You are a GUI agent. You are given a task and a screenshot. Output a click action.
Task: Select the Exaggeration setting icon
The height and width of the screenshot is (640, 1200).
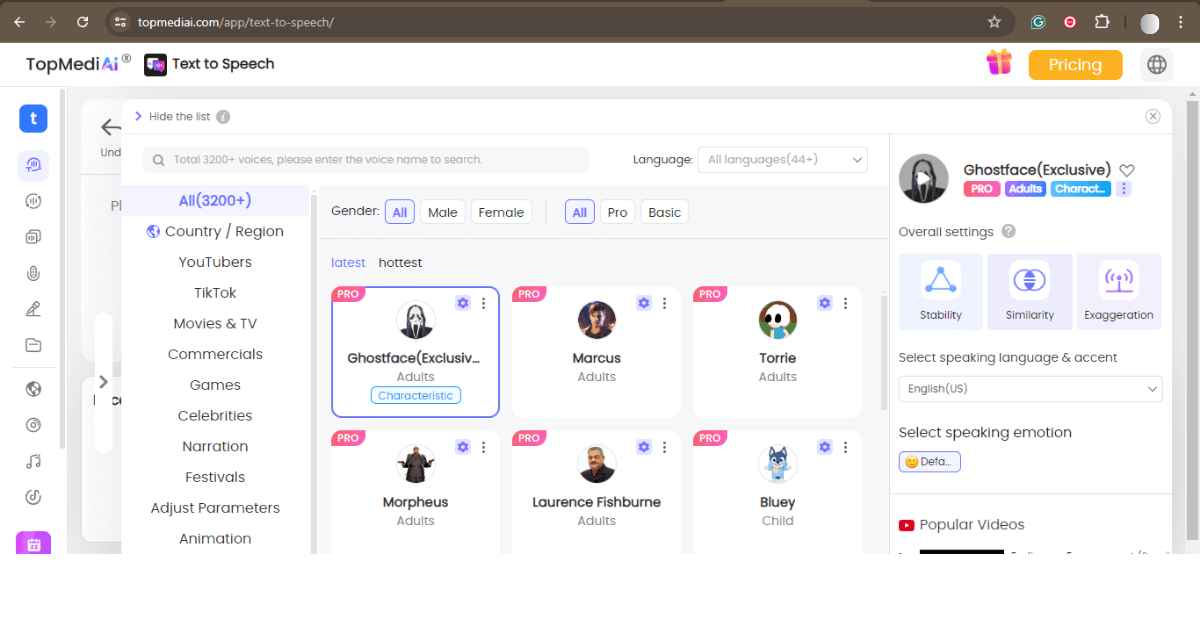coord(1118,281)
